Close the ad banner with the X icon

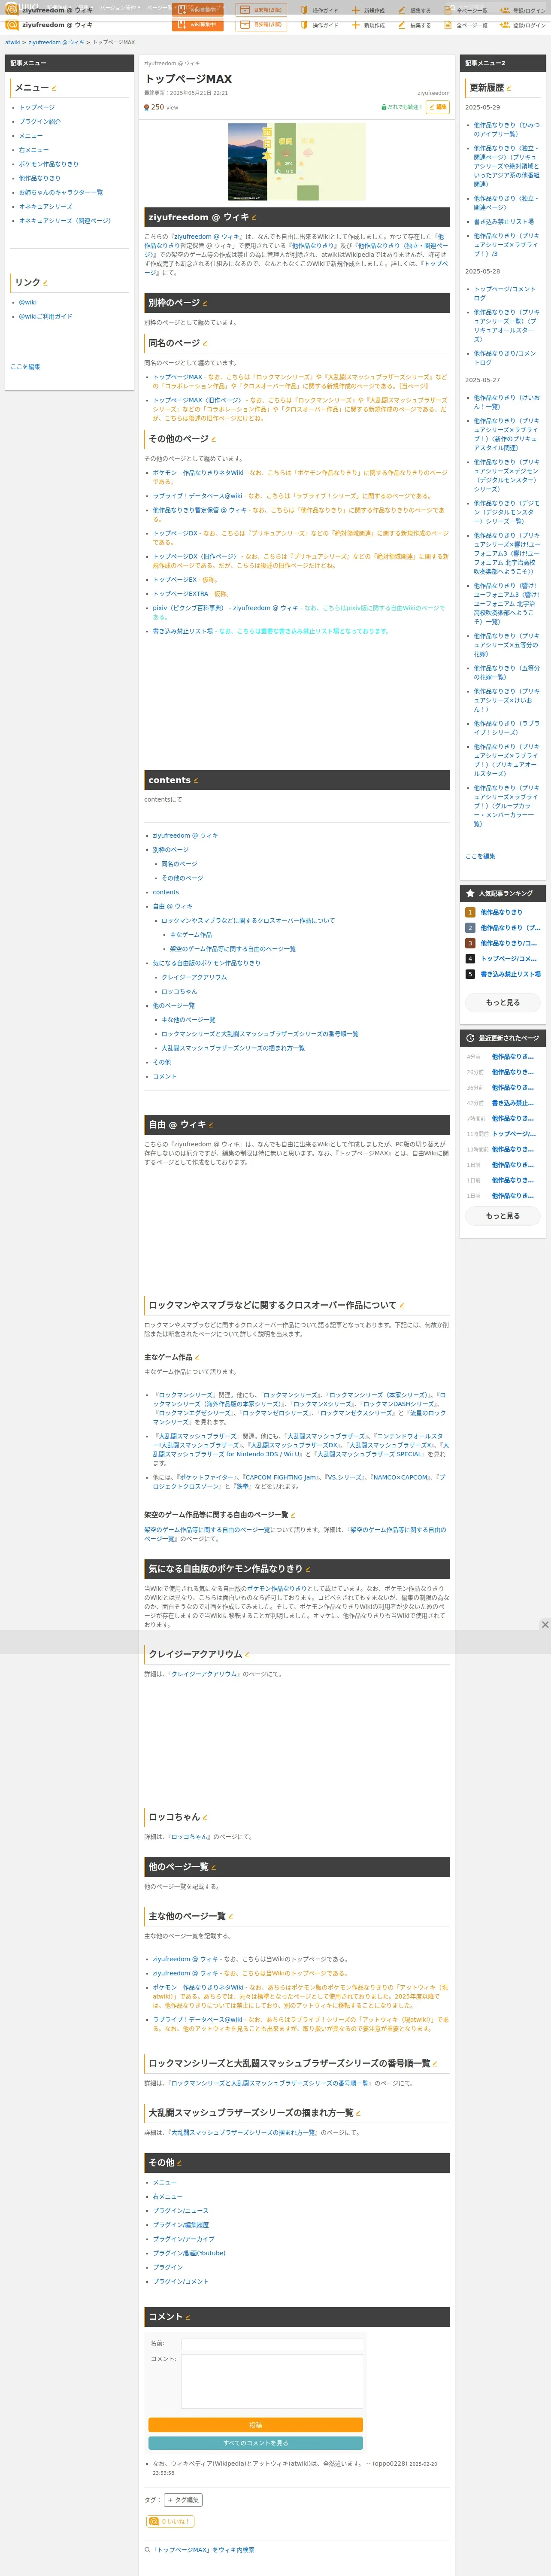pos(545,1625)
